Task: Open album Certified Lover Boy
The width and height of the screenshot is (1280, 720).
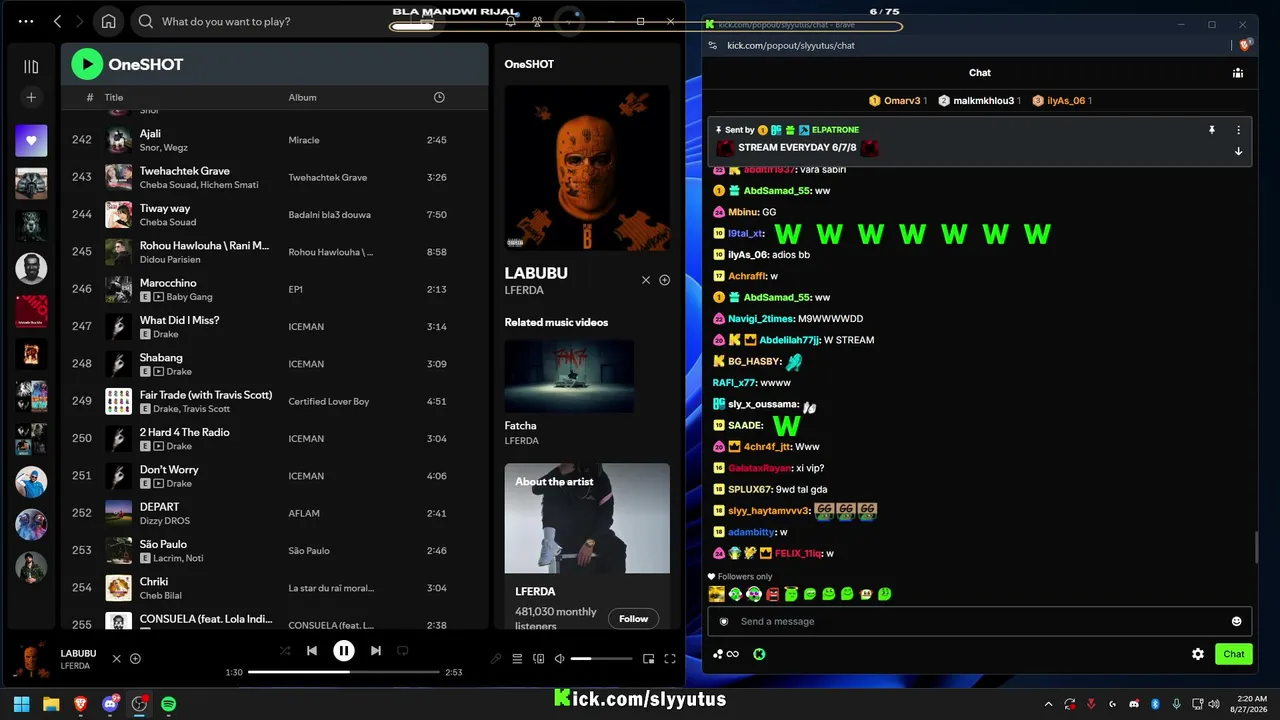Action: coord(329,401)
